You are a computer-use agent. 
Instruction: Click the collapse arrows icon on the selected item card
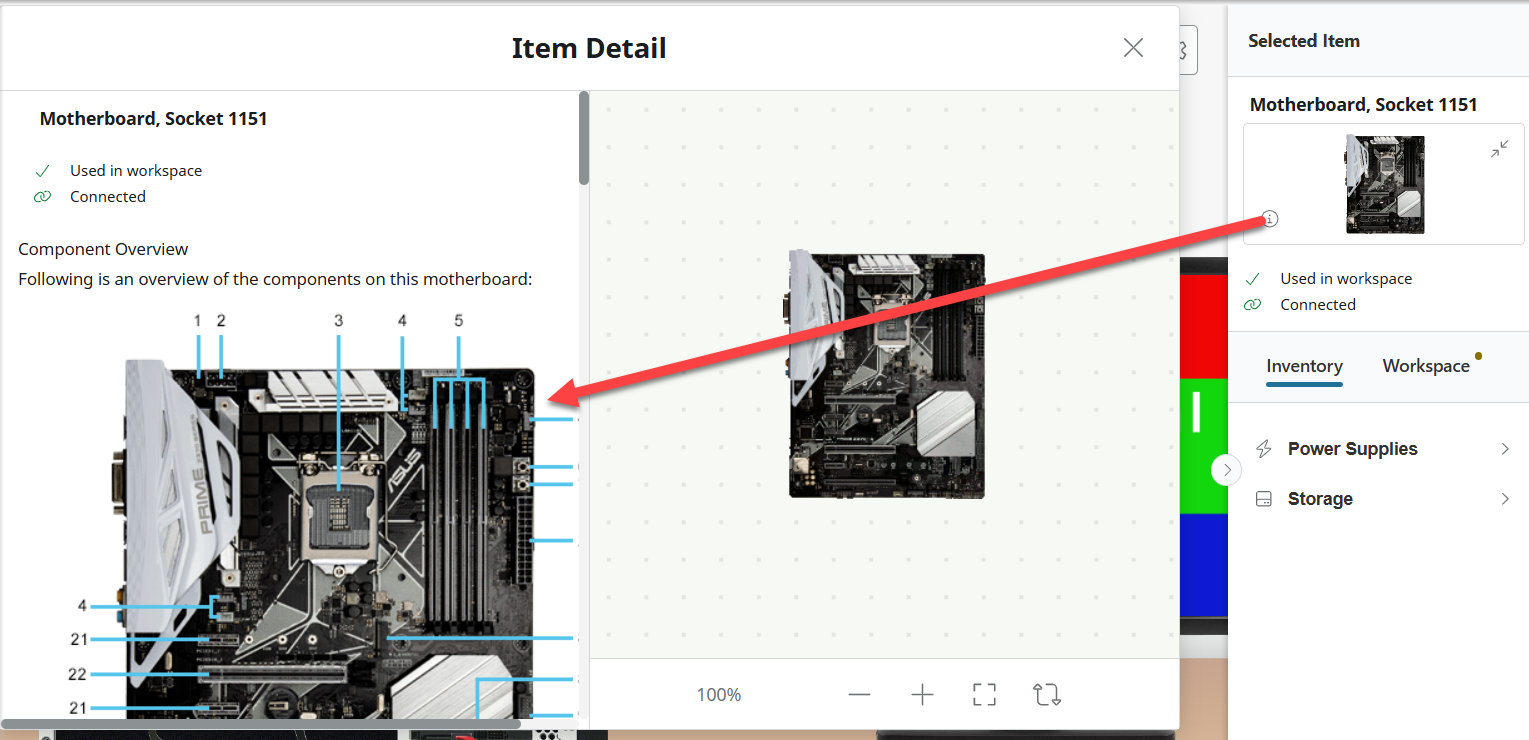[x=1500, y=149]
